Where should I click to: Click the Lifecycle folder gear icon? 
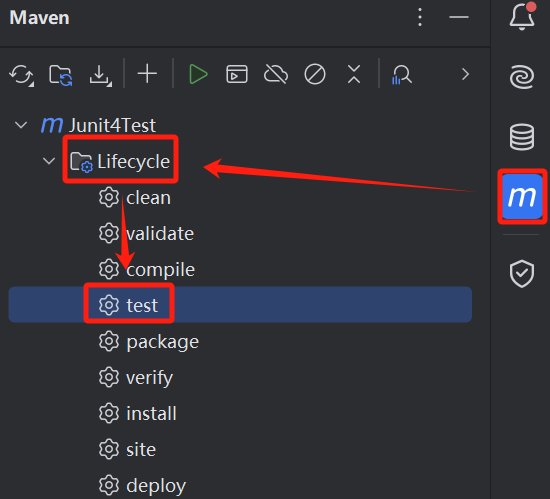[81, 162]
